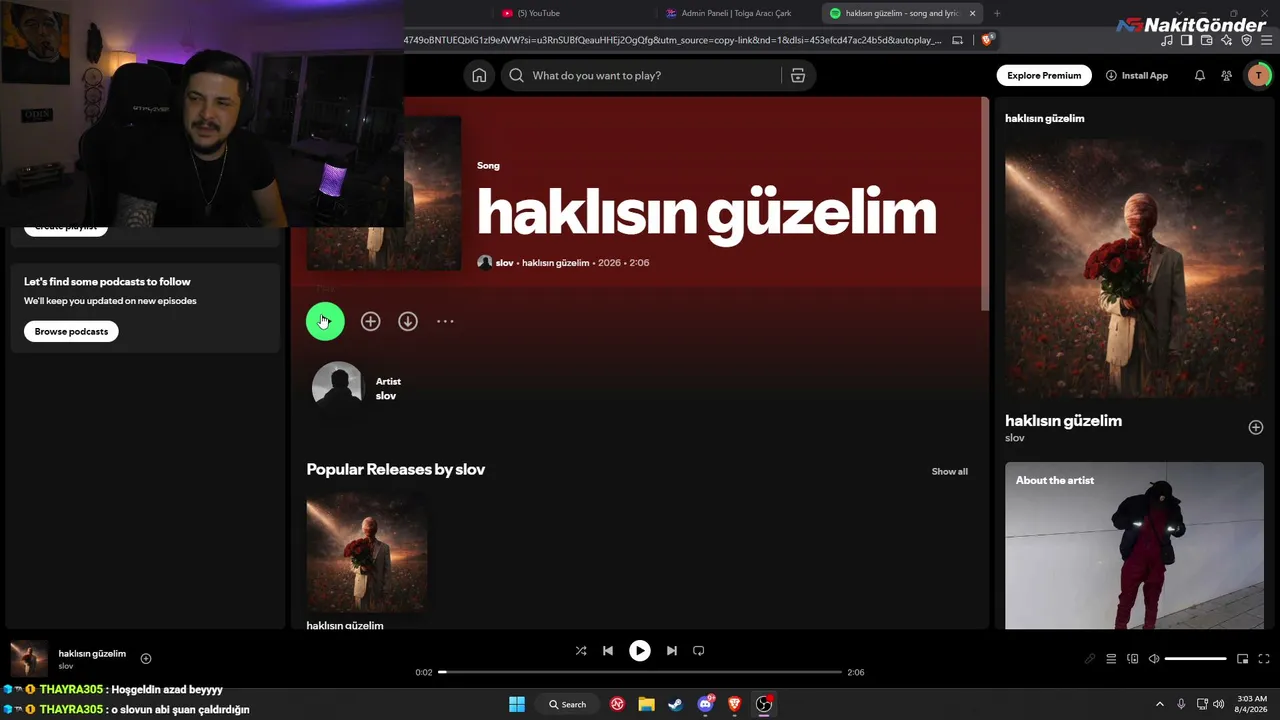Open the Brave Leo AI sparkle icon

coord(1227,41)
